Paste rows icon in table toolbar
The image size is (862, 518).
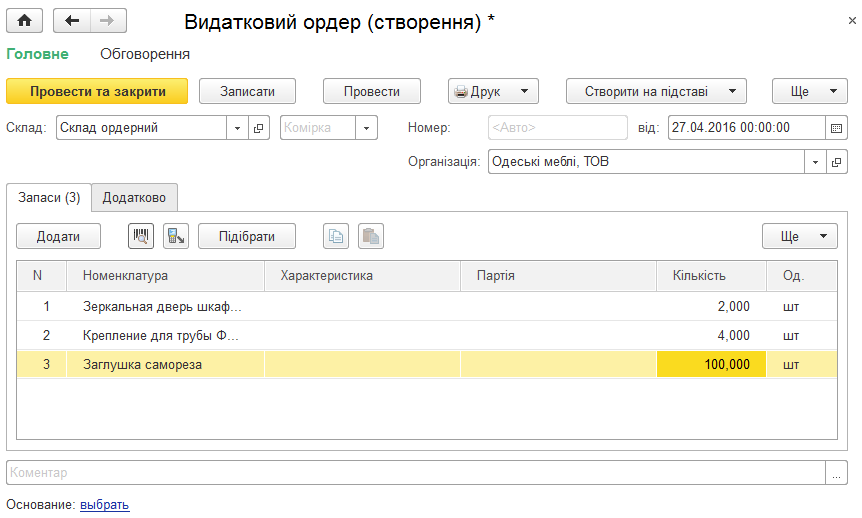371,236
